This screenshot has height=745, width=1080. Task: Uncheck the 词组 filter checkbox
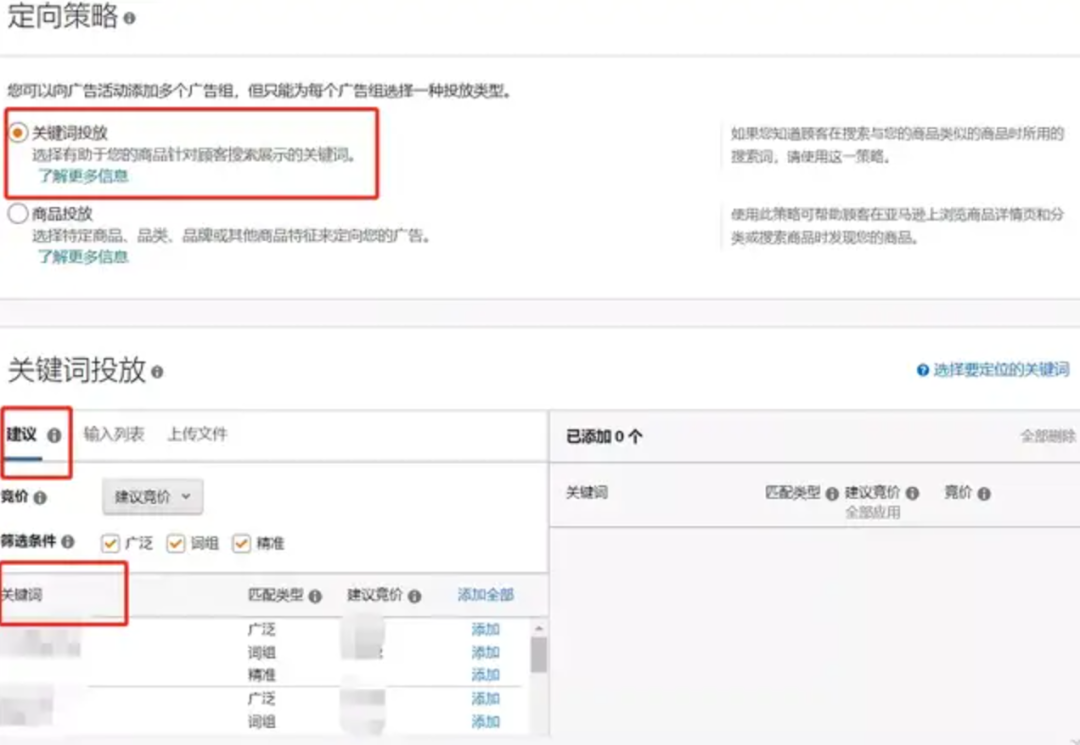(174, 543)
